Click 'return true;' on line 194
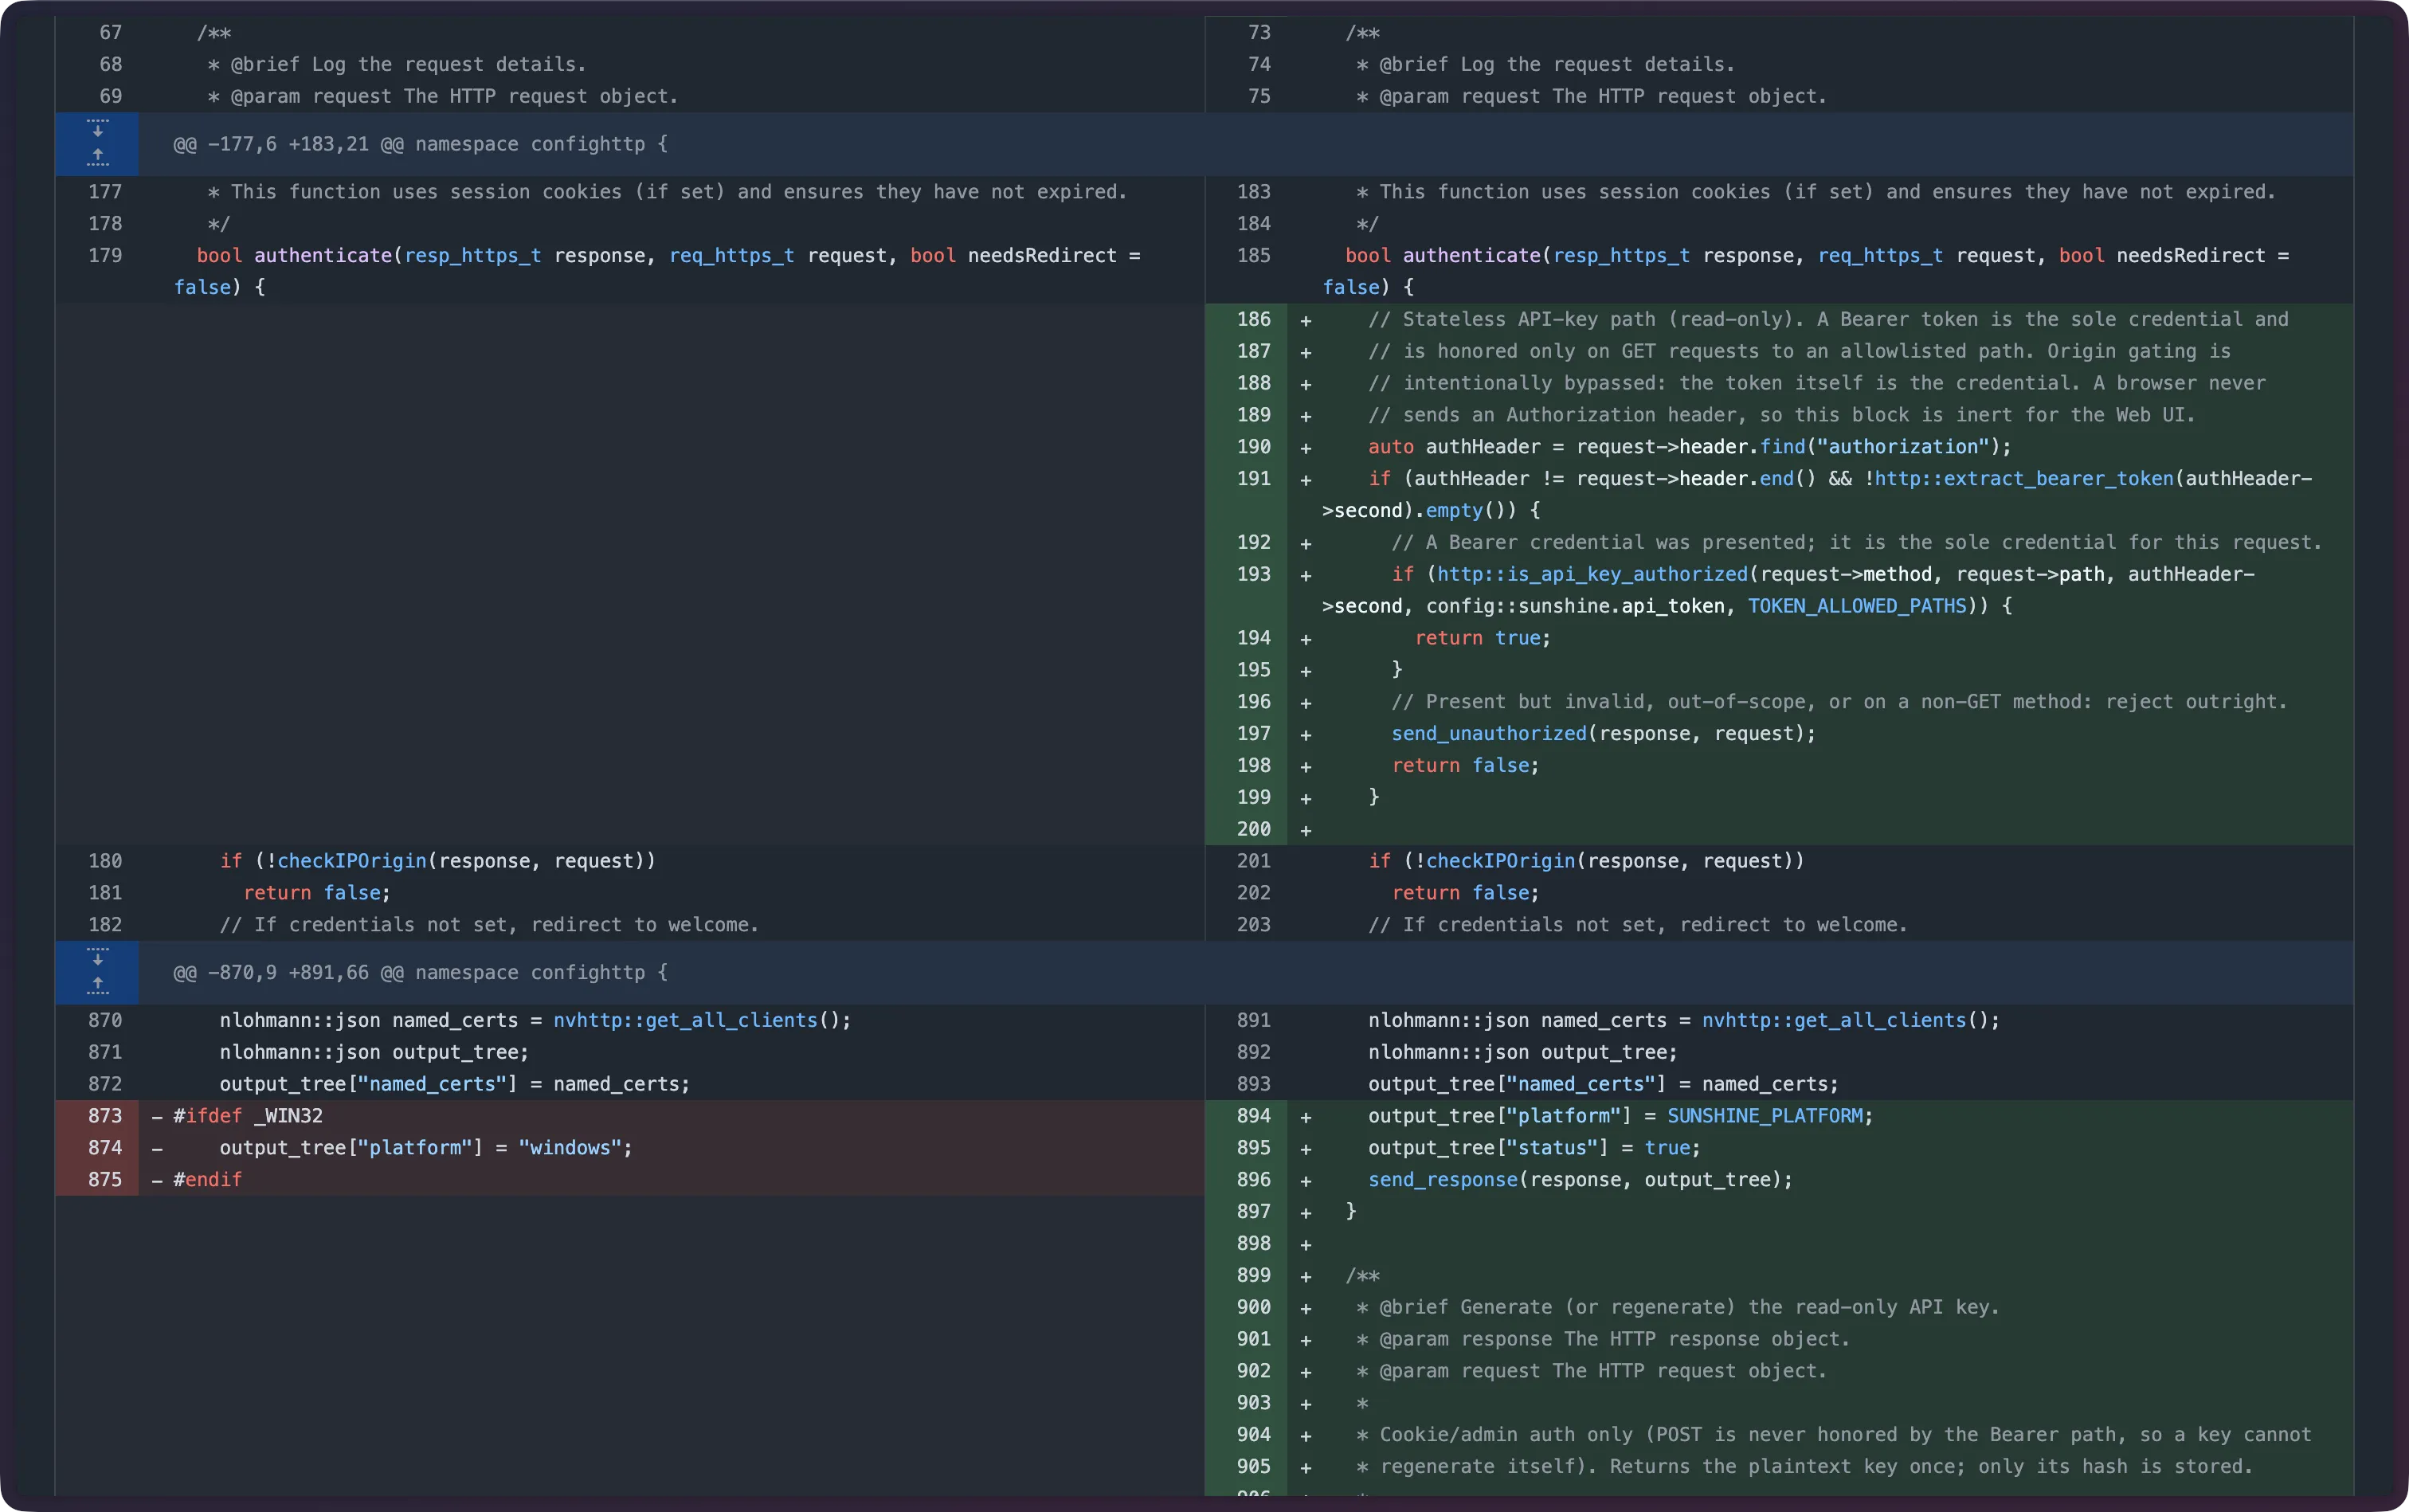2409x1512 pixels. coord(1483,639)
